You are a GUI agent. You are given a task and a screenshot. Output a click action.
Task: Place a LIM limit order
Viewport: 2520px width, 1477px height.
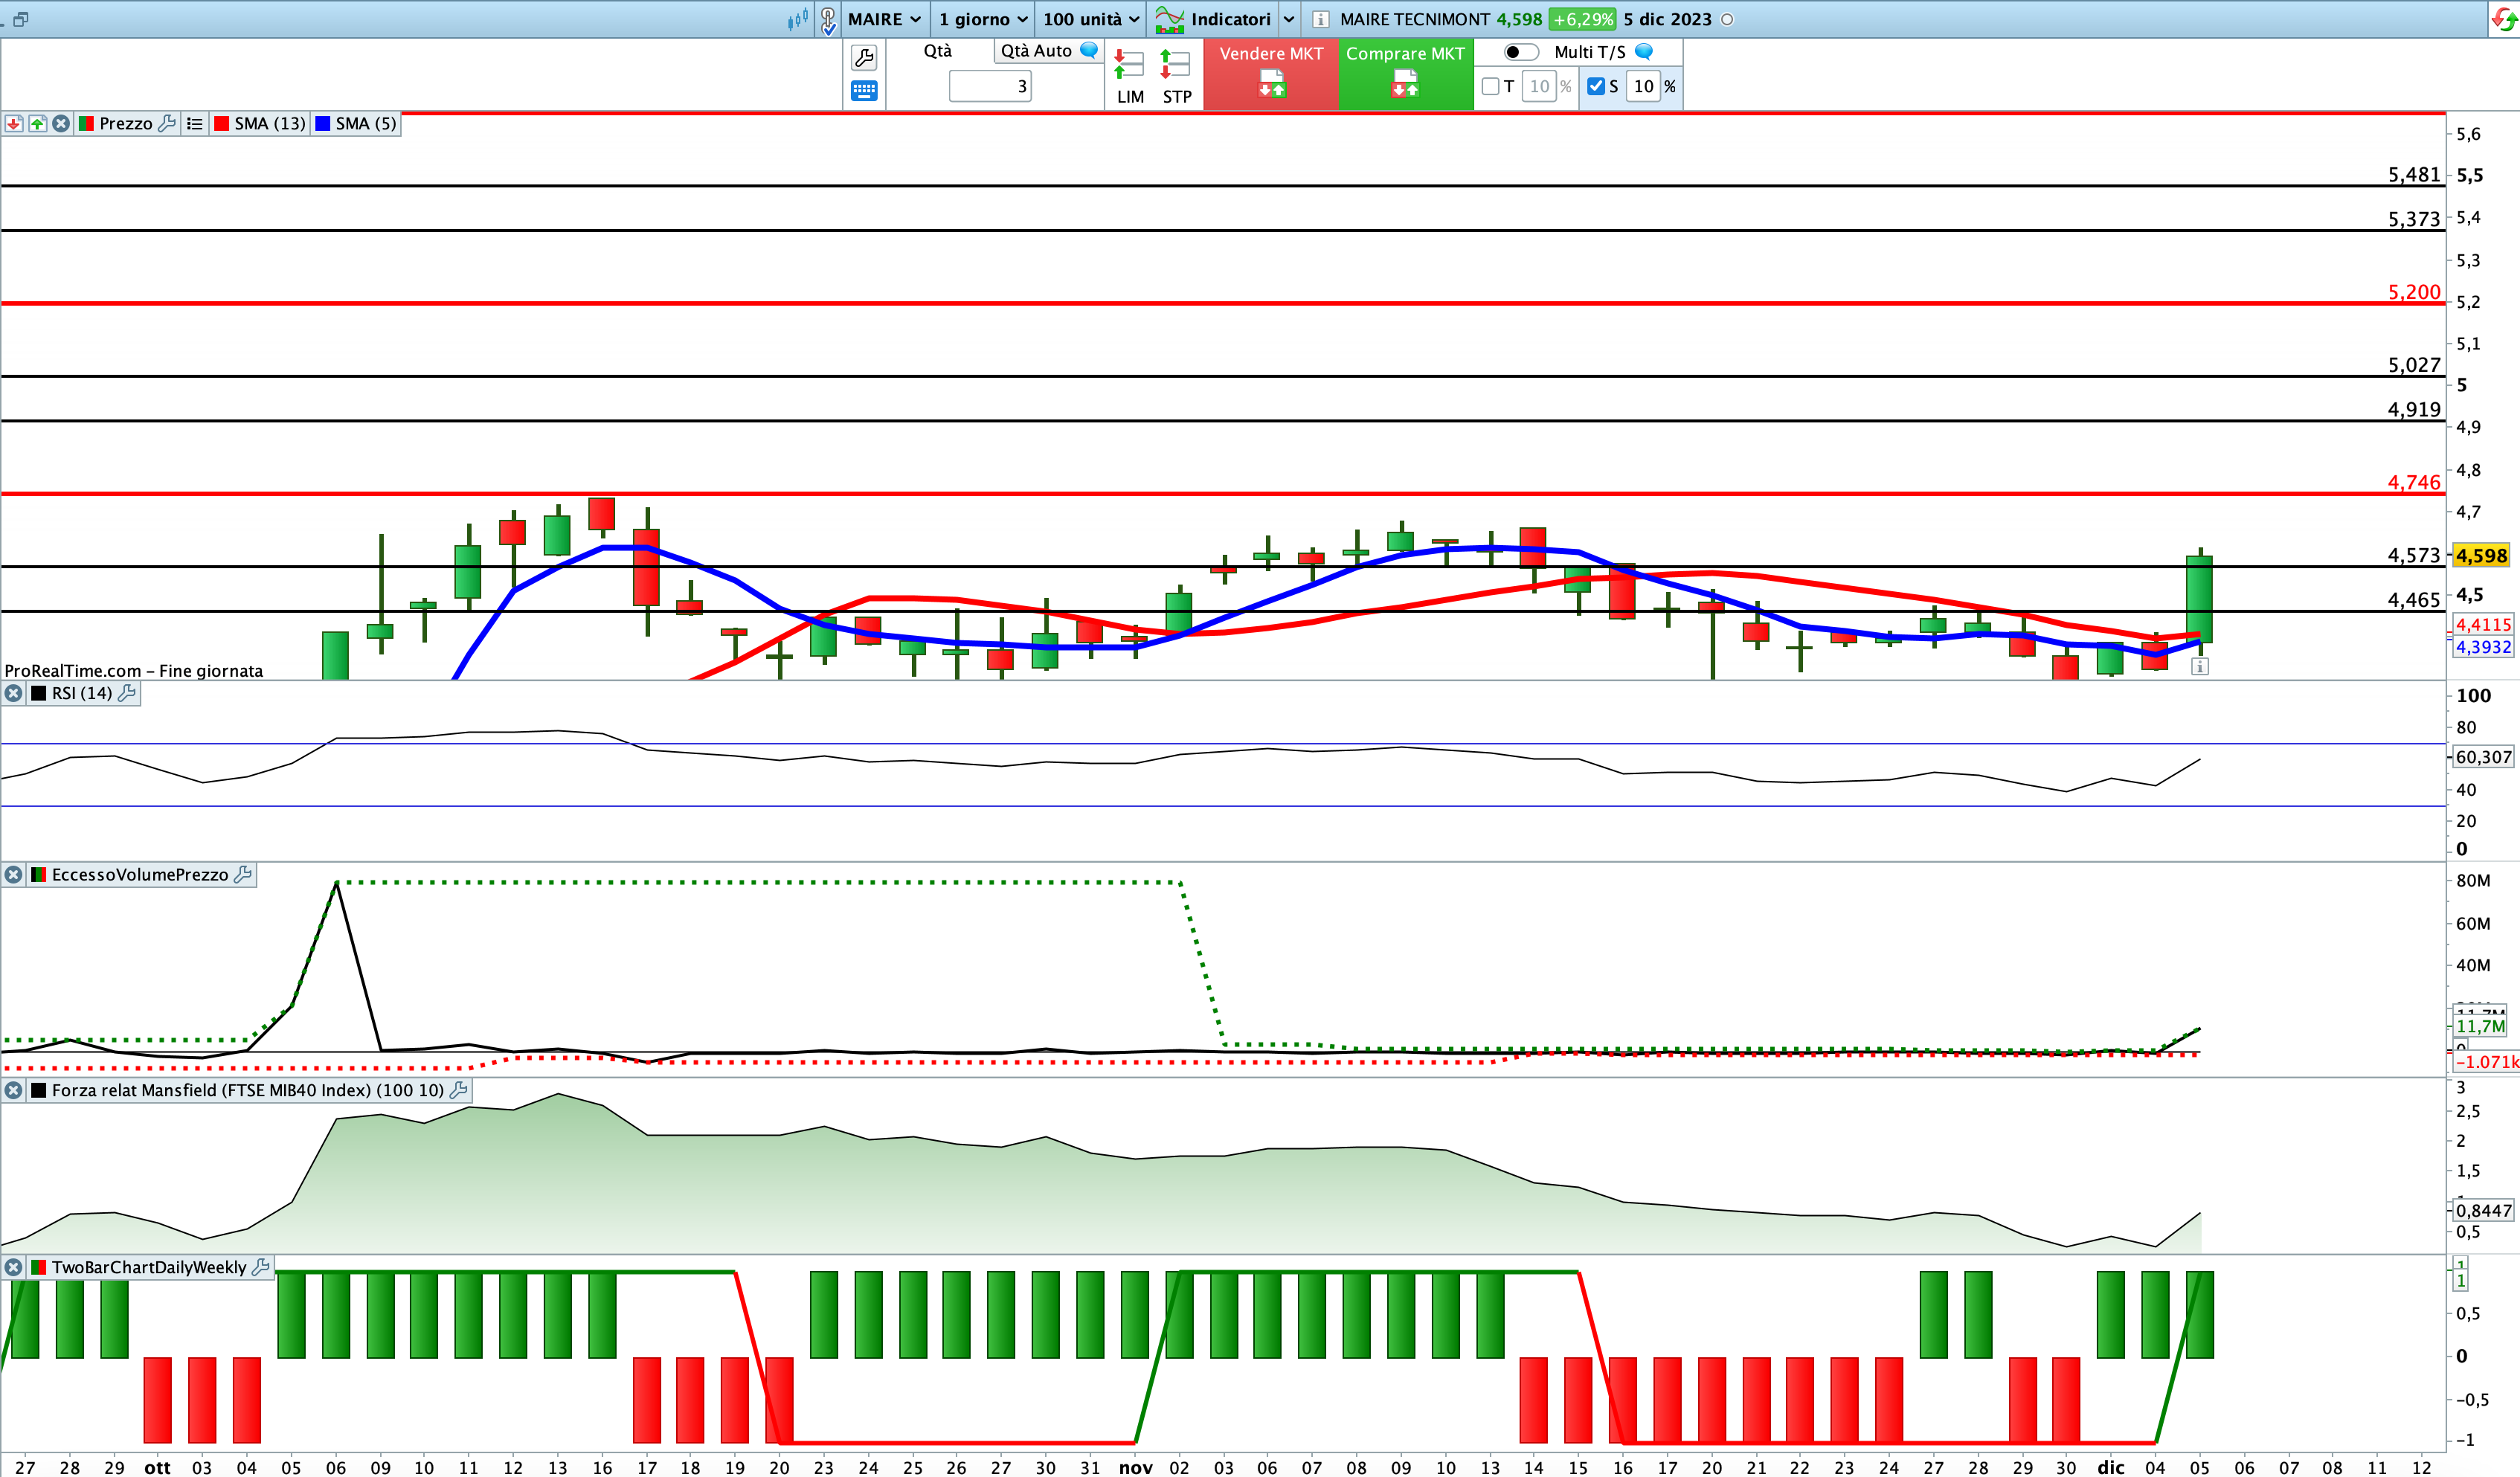(1130, 77)
